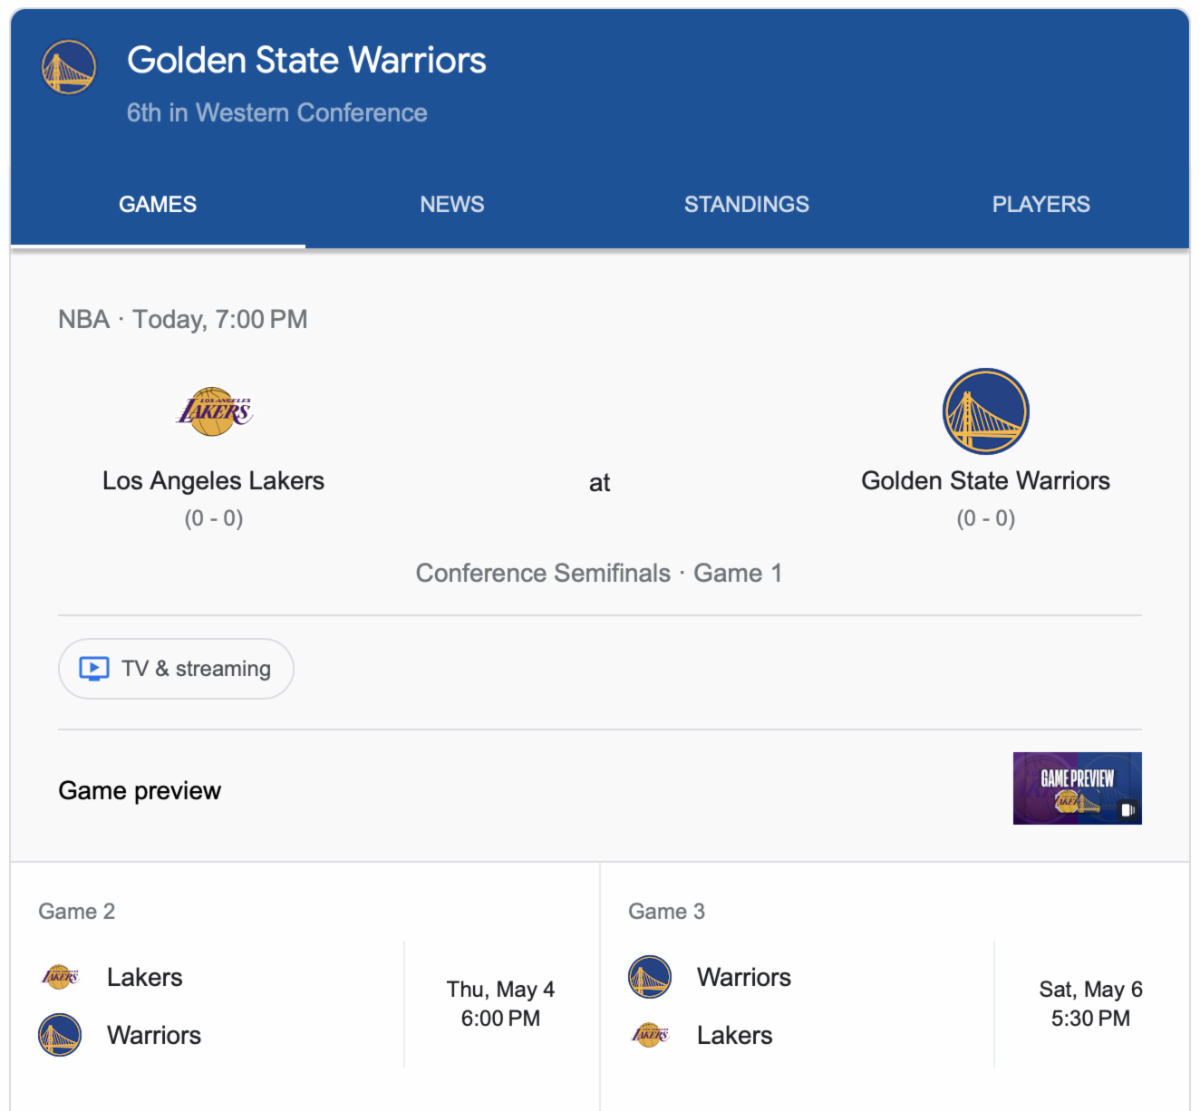
Task: Click the Warriors logo in the header
Action: coord(68,67)
